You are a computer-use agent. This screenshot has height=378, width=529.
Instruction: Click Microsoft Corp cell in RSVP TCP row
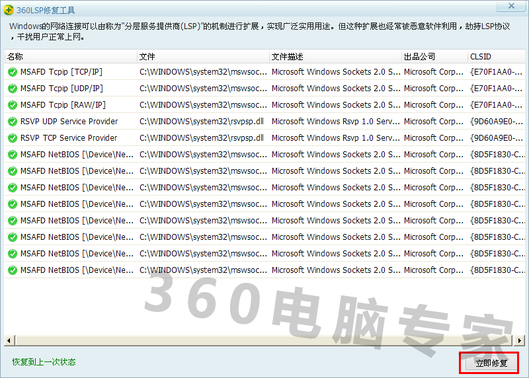434,138
